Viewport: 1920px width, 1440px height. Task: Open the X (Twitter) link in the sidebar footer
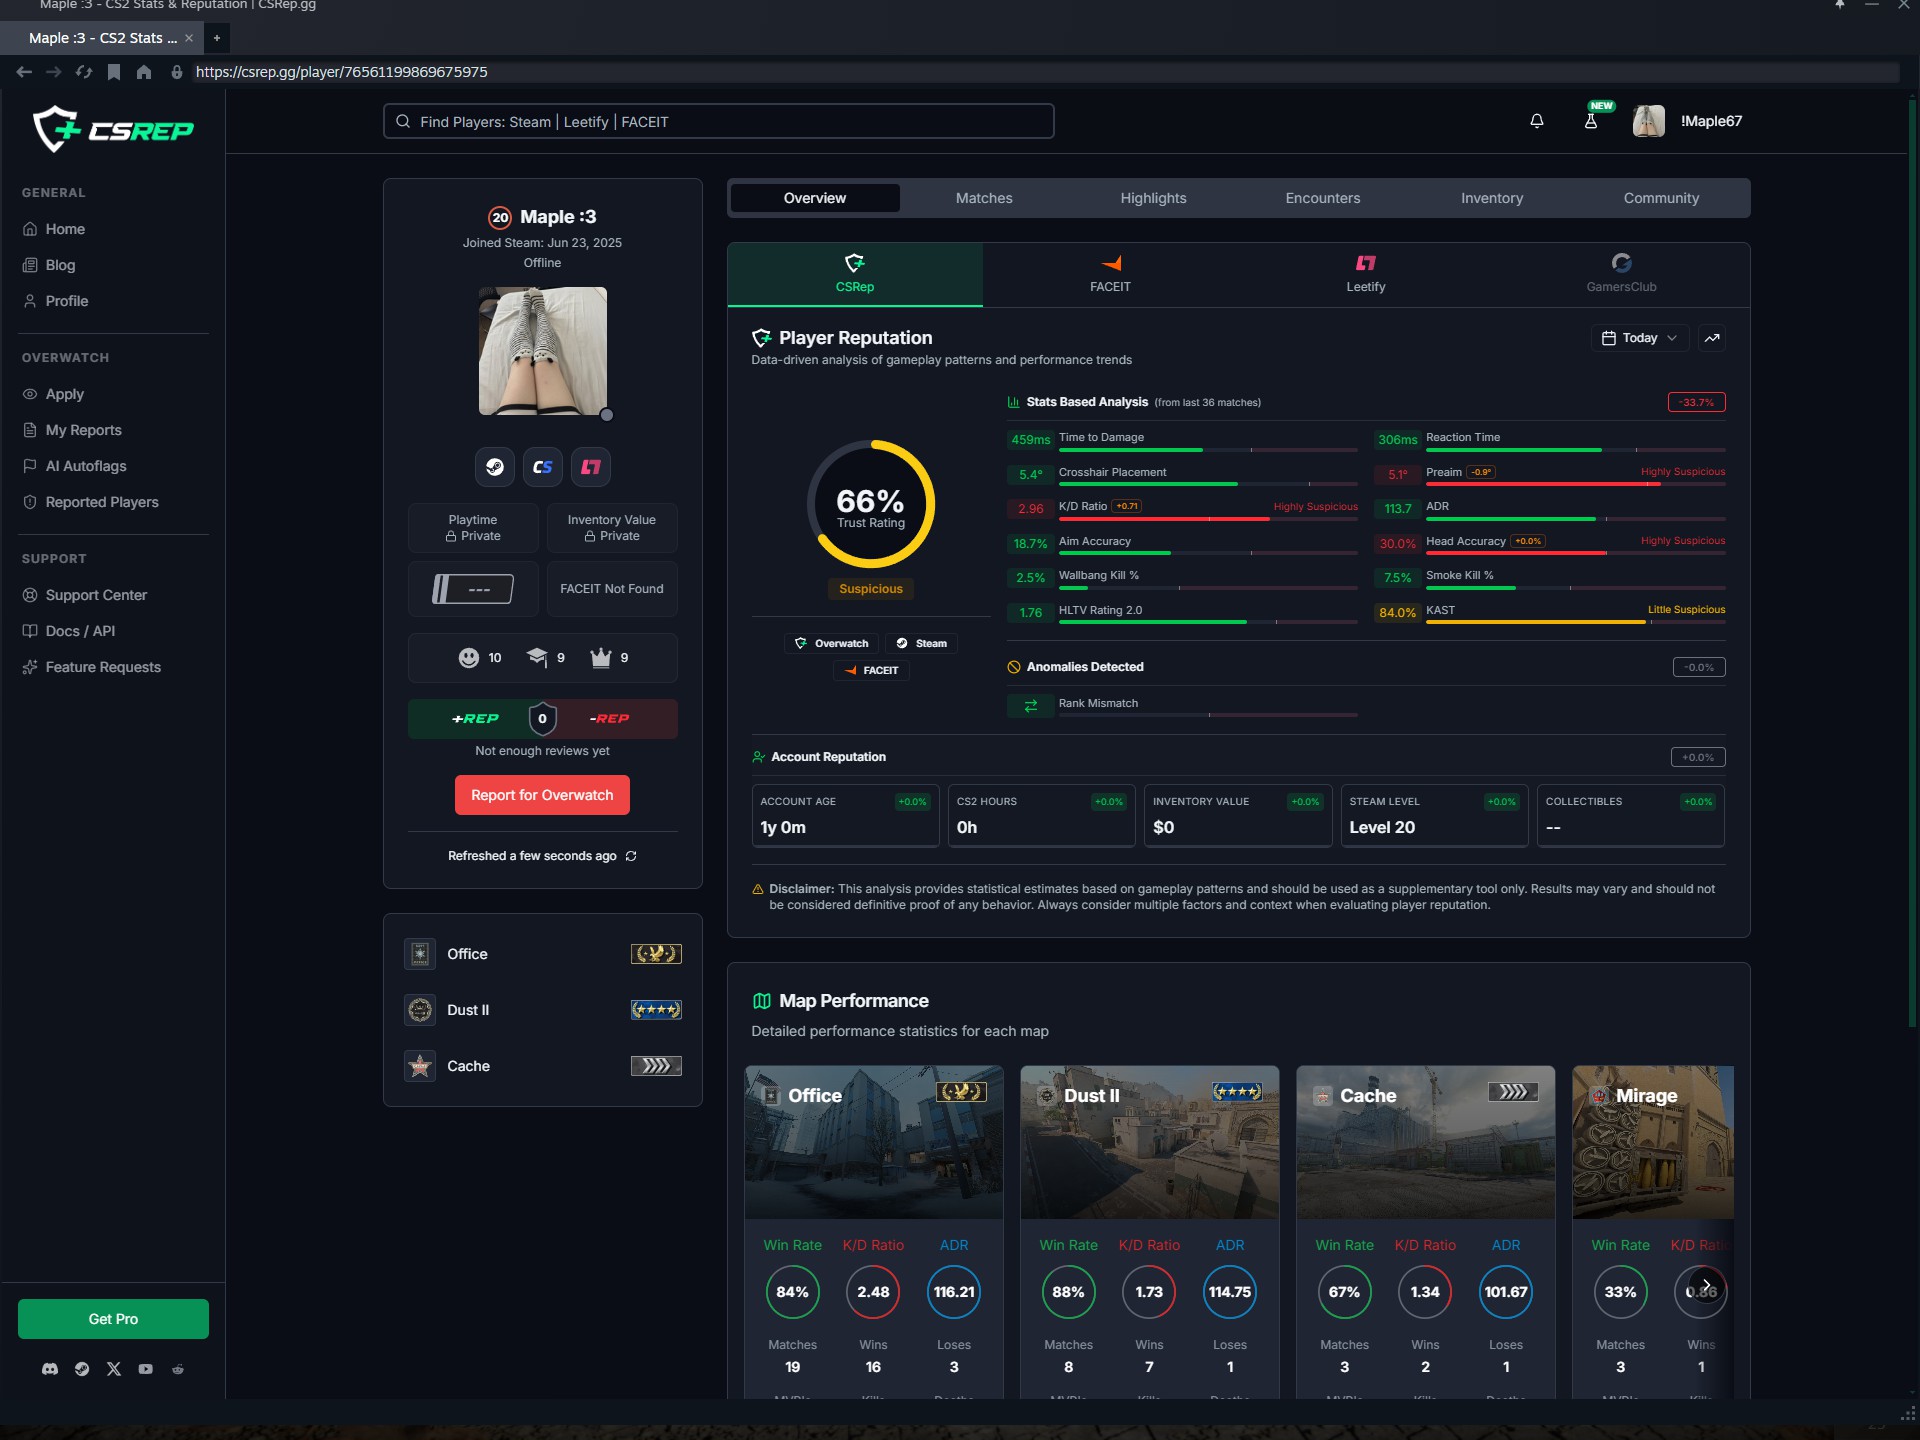(114, 1369)
